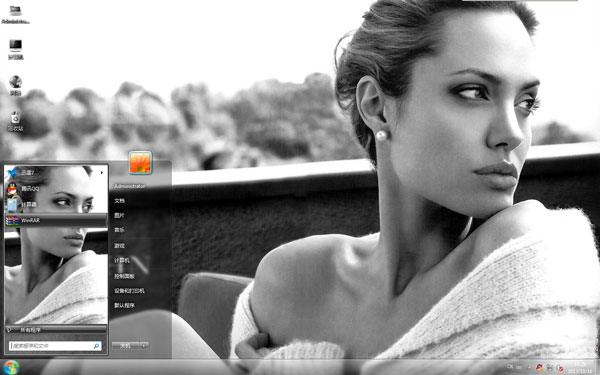Click the QQ tray icon

tap(540, 367)
